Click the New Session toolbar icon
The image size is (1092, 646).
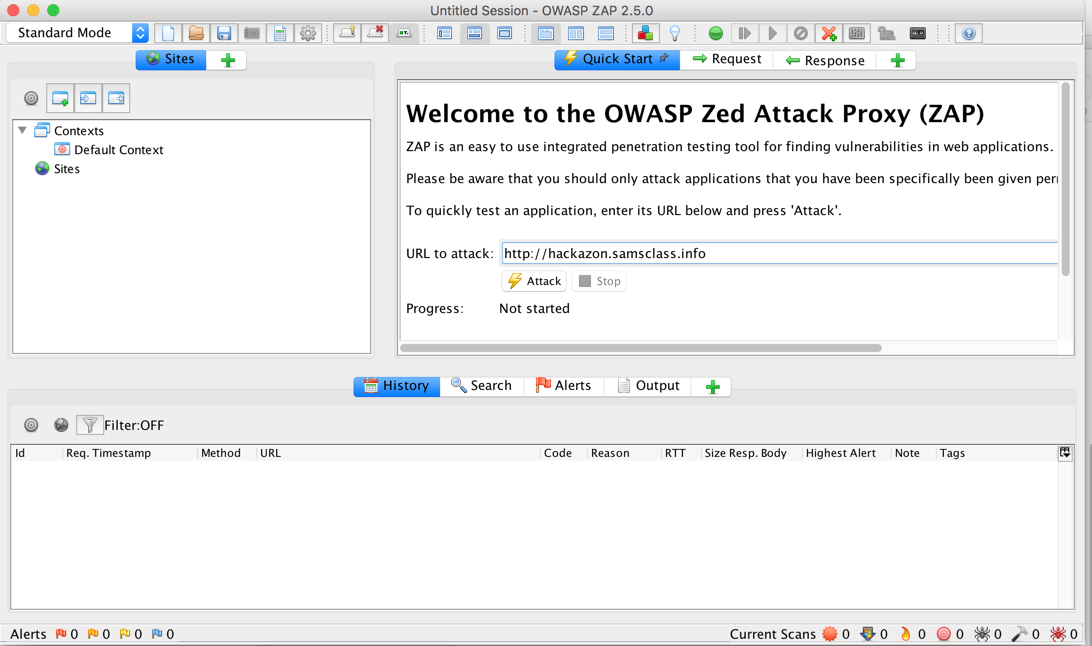167,33
